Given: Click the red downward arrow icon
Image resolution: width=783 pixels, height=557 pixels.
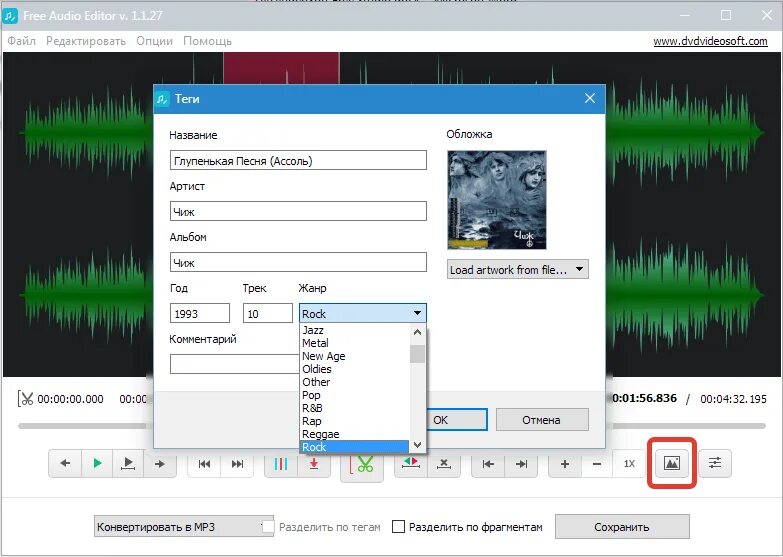Looking at the screenshot, I should [x=314, y=464].
